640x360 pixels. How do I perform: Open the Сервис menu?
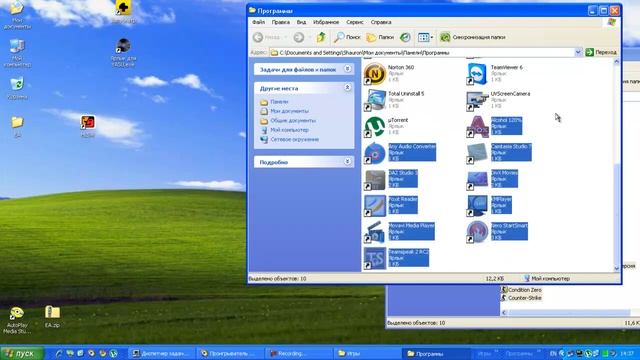point(355,22)
